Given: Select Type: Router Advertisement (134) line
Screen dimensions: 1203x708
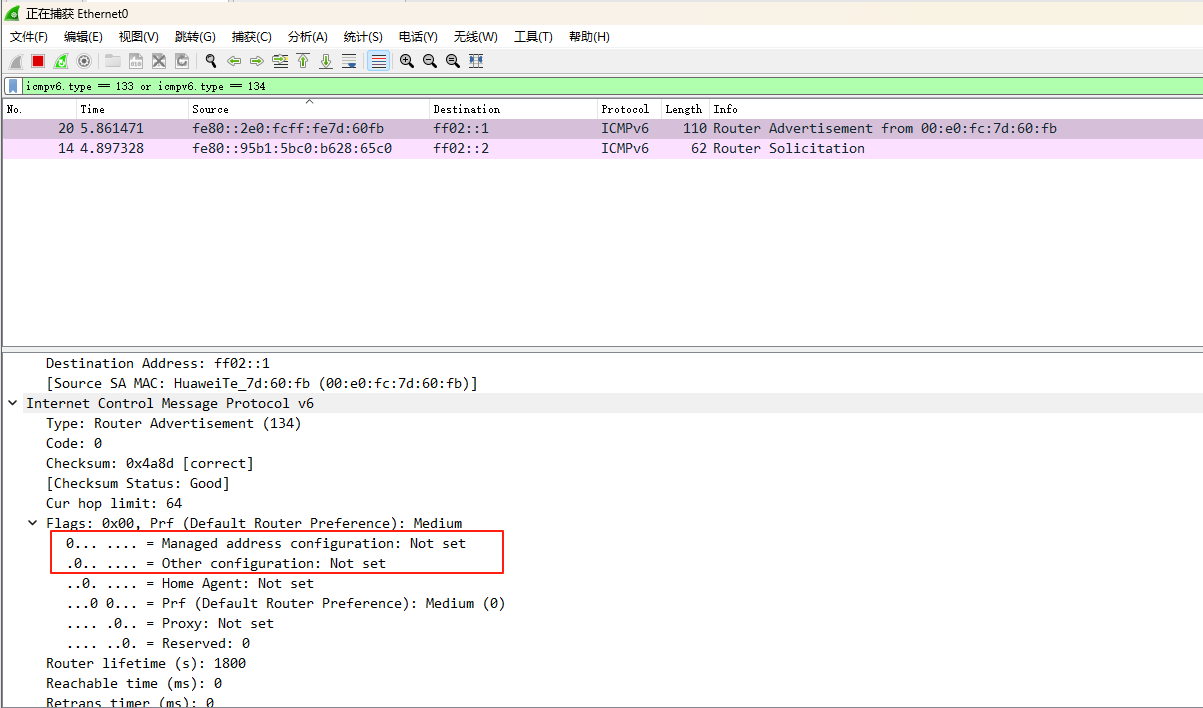Looking at the screenshot, I should coord(174,423).
